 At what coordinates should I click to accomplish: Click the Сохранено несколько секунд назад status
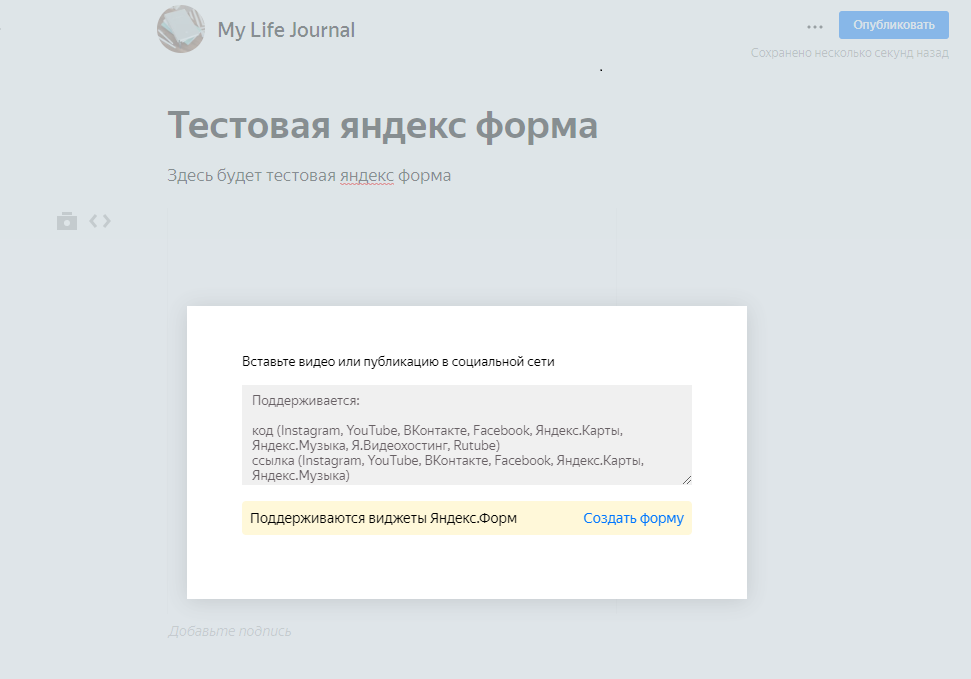(x=850, y=53)
